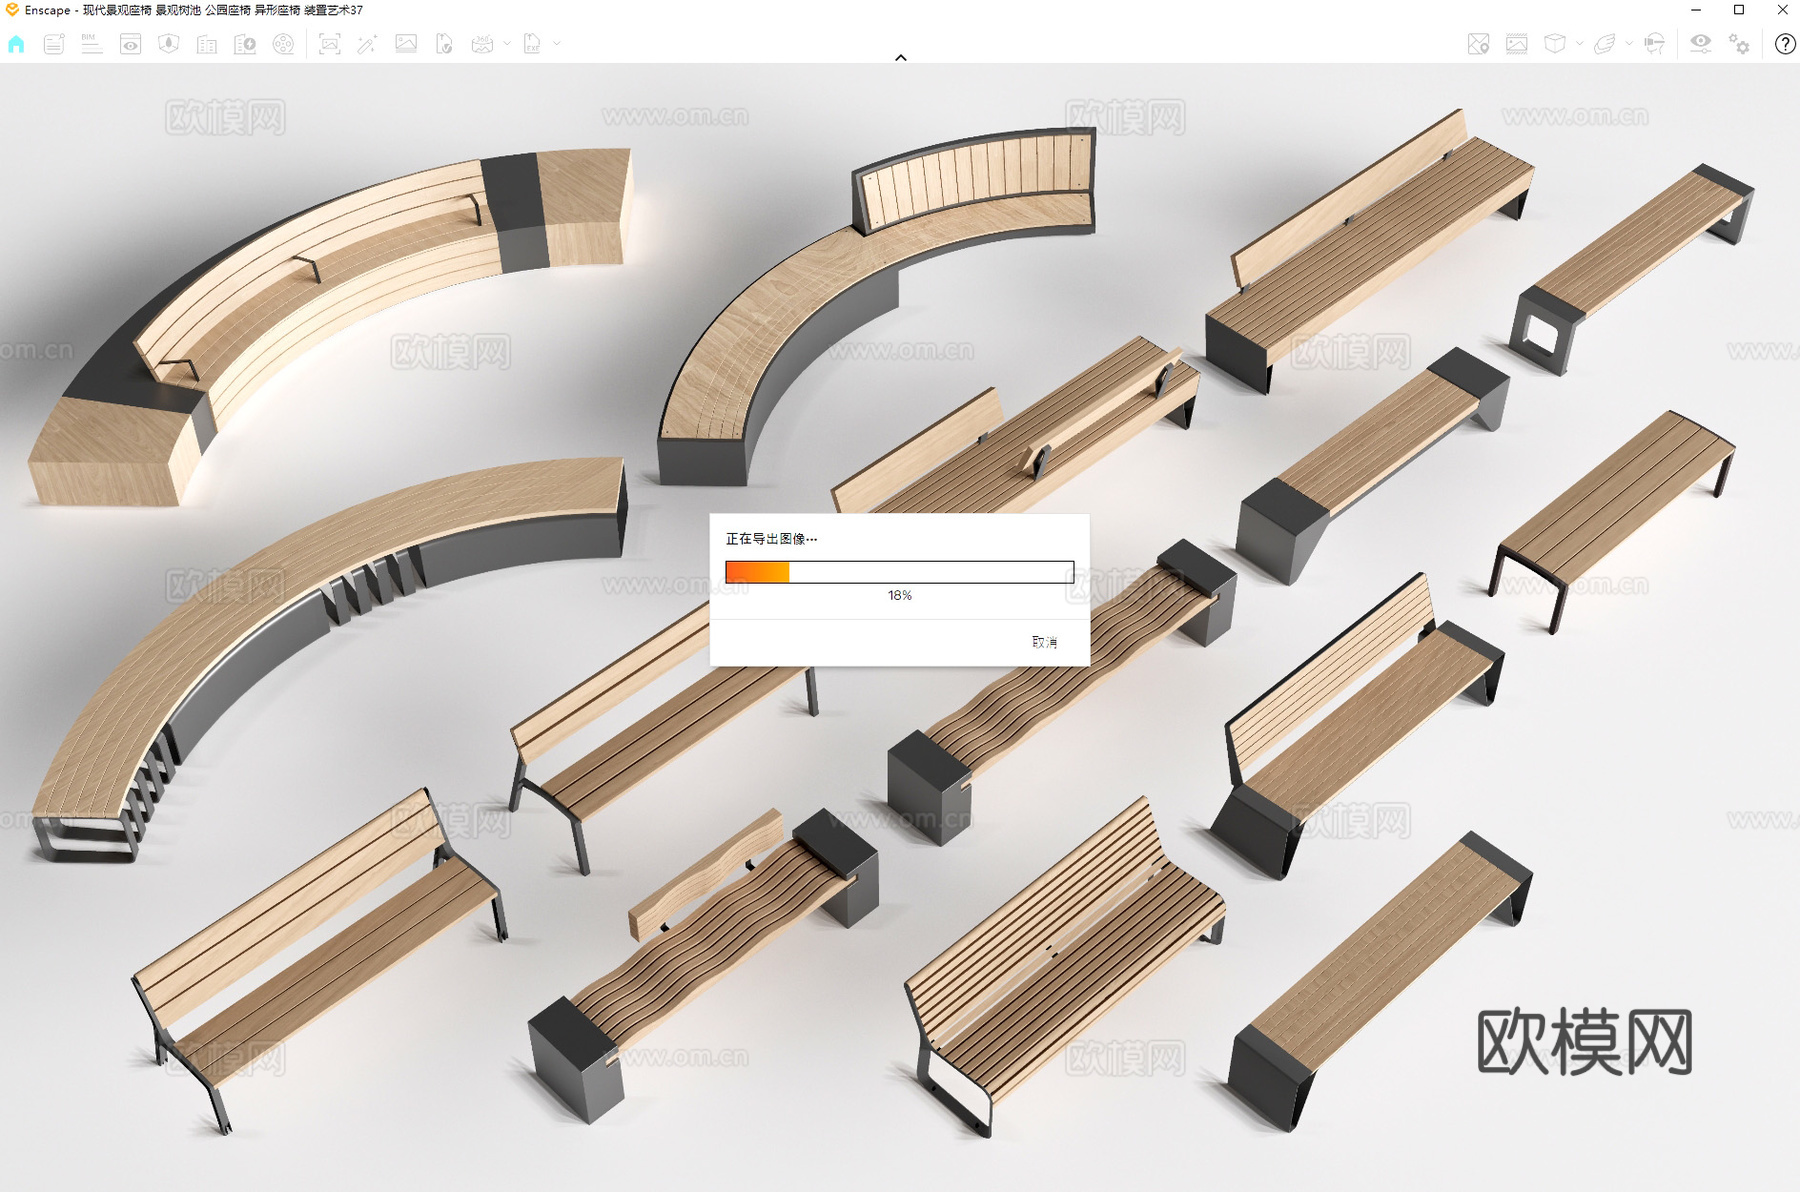1800x1192 pixels.
Task: Click the 取消 cancel button
Action: [1045, 642]
